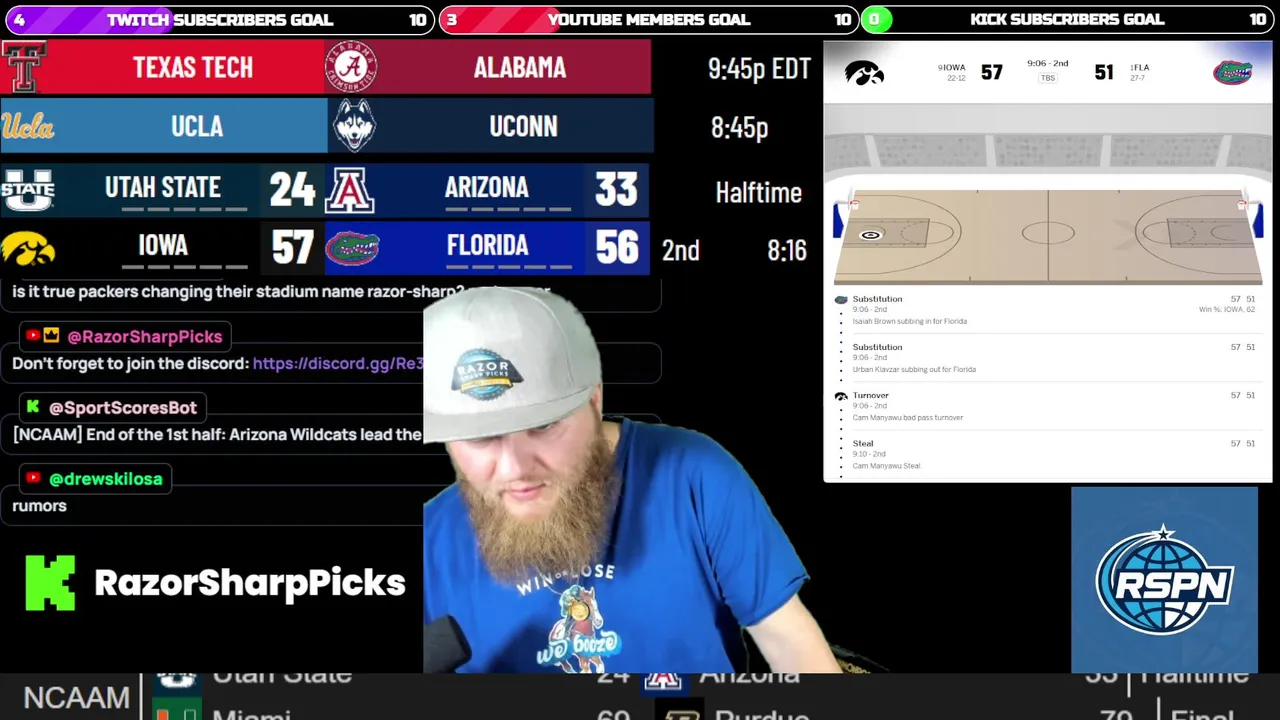Click the Utah State logo
Viewport: 1280px width, 720px height.
[27, 189]
